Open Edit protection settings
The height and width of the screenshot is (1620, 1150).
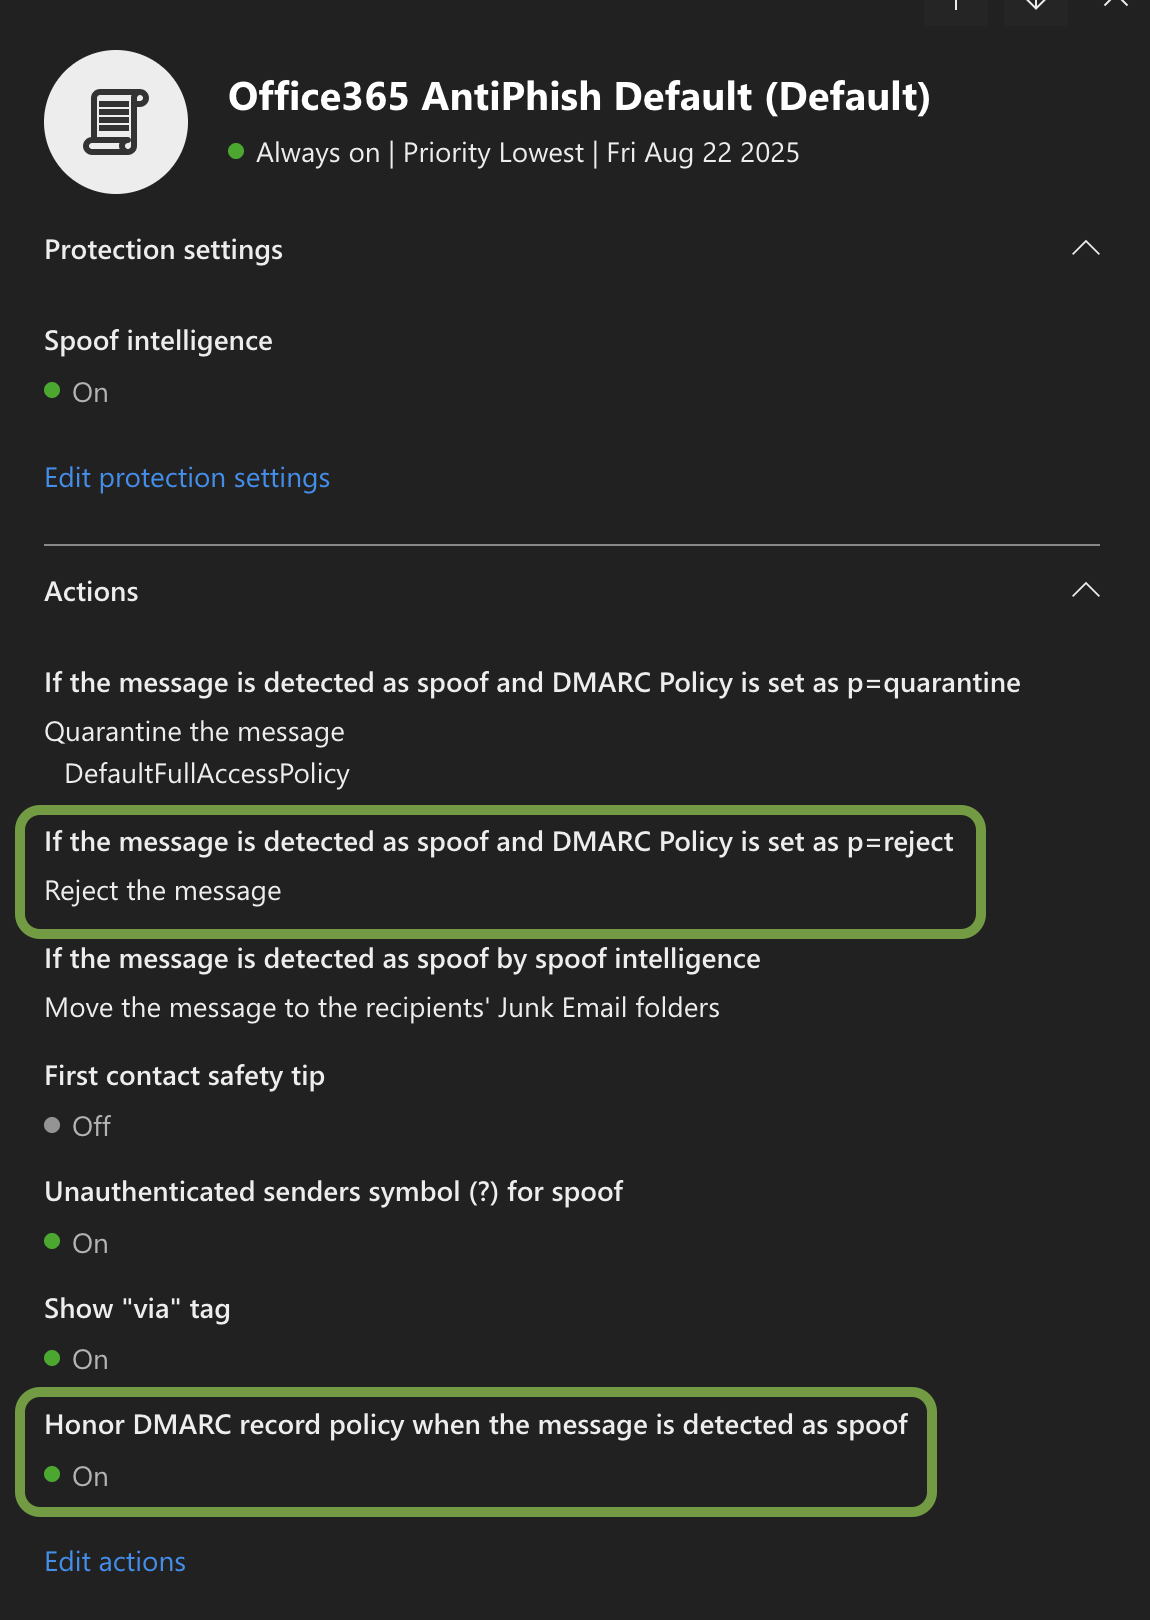[186, 478]
